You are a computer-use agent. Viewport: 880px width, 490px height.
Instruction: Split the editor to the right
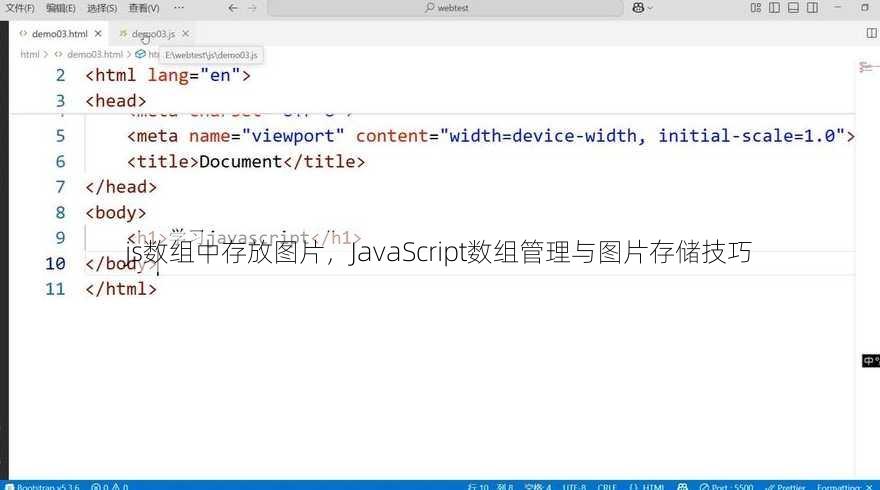point(871,34)
